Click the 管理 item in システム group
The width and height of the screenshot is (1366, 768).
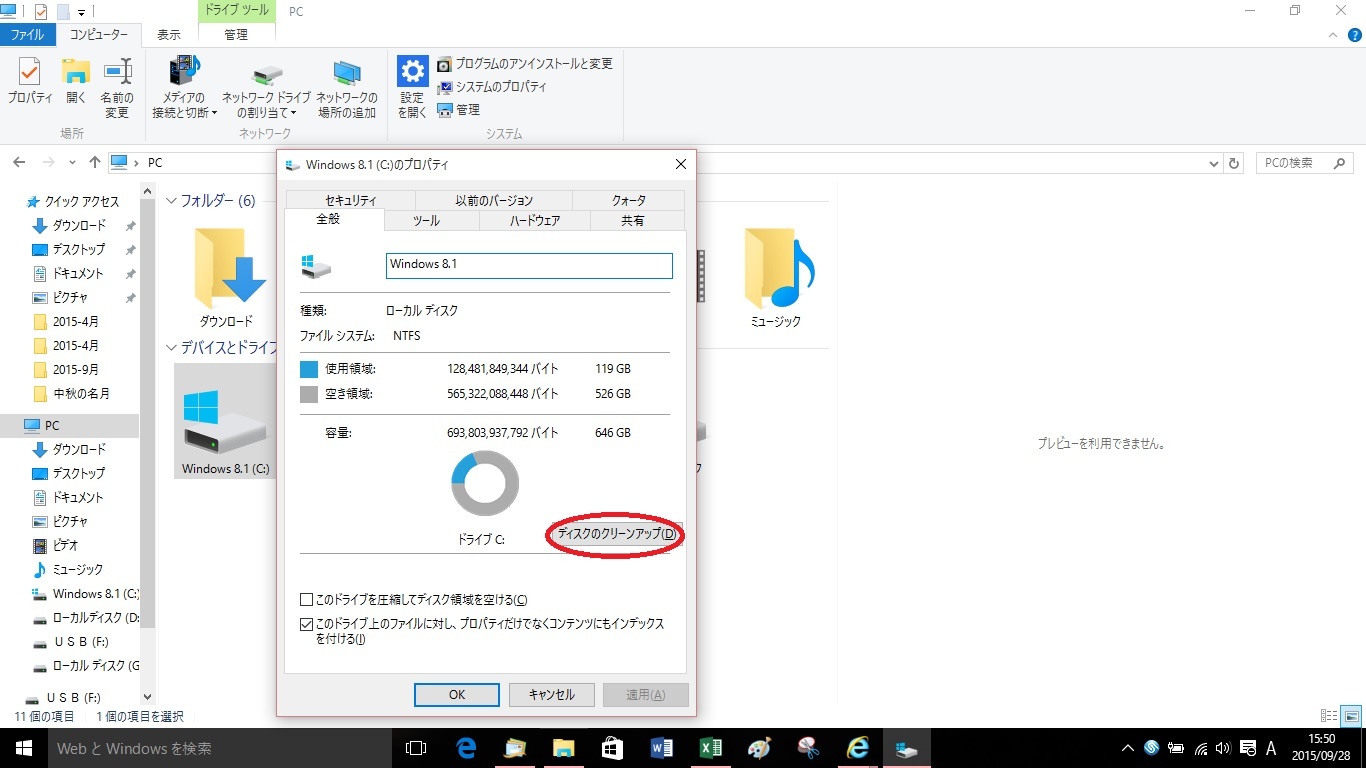click(x=458, y=110)
